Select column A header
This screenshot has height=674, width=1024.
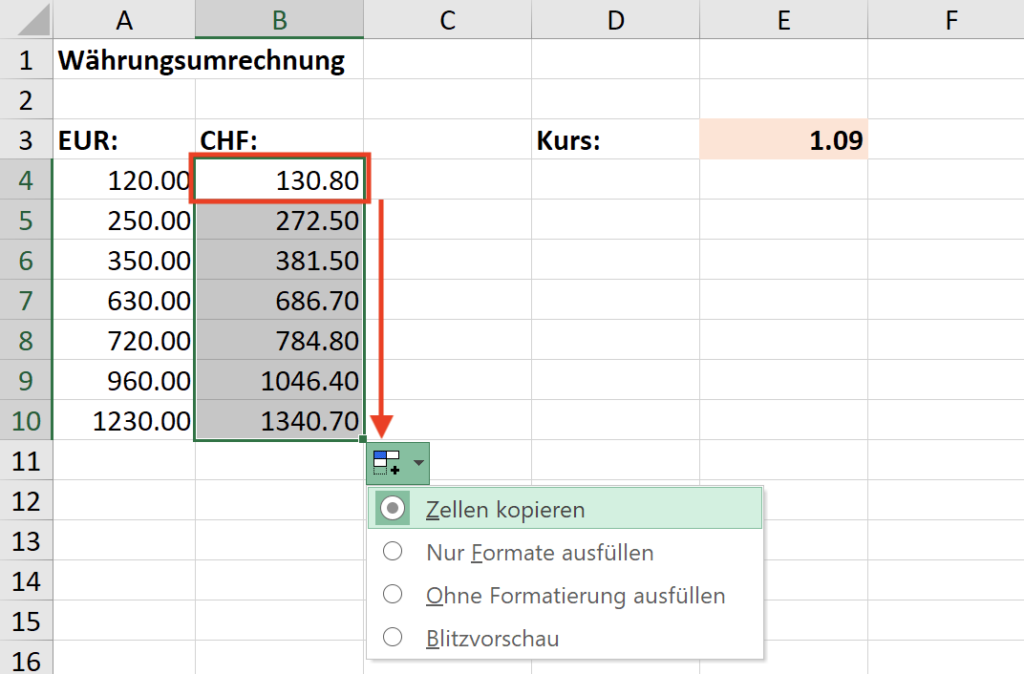[x=124, y=19]
